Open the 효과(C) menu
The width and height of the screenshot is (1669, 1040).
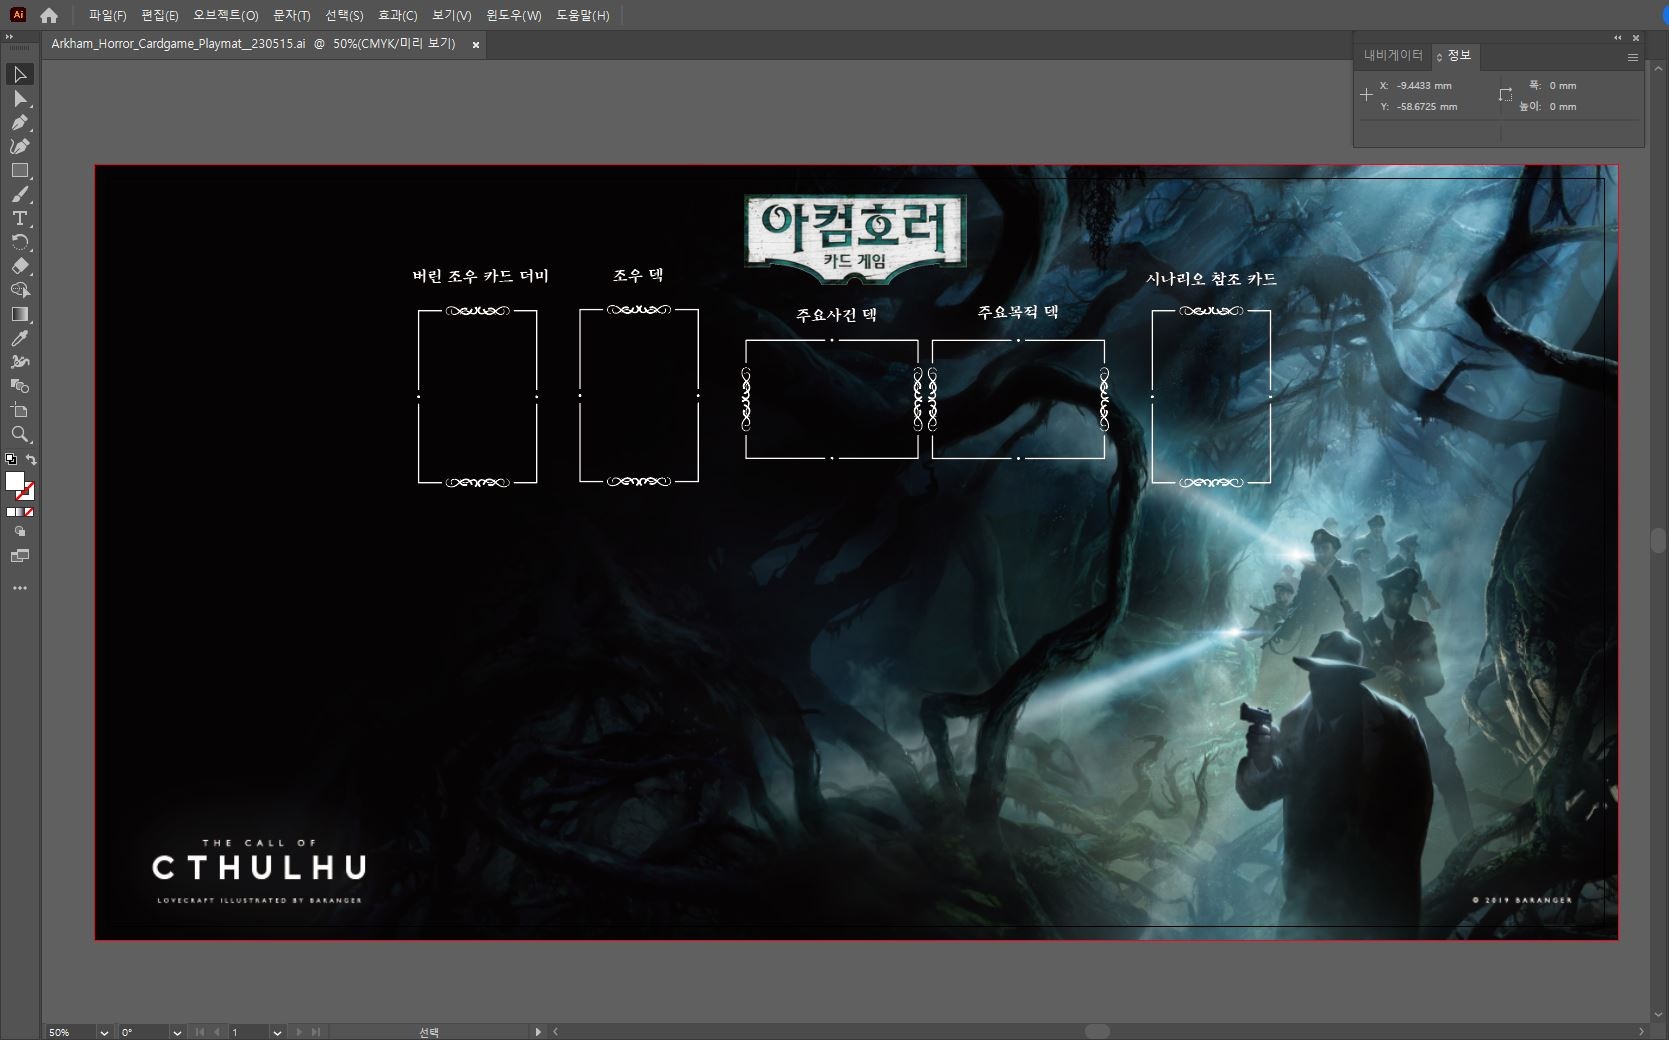398,15
